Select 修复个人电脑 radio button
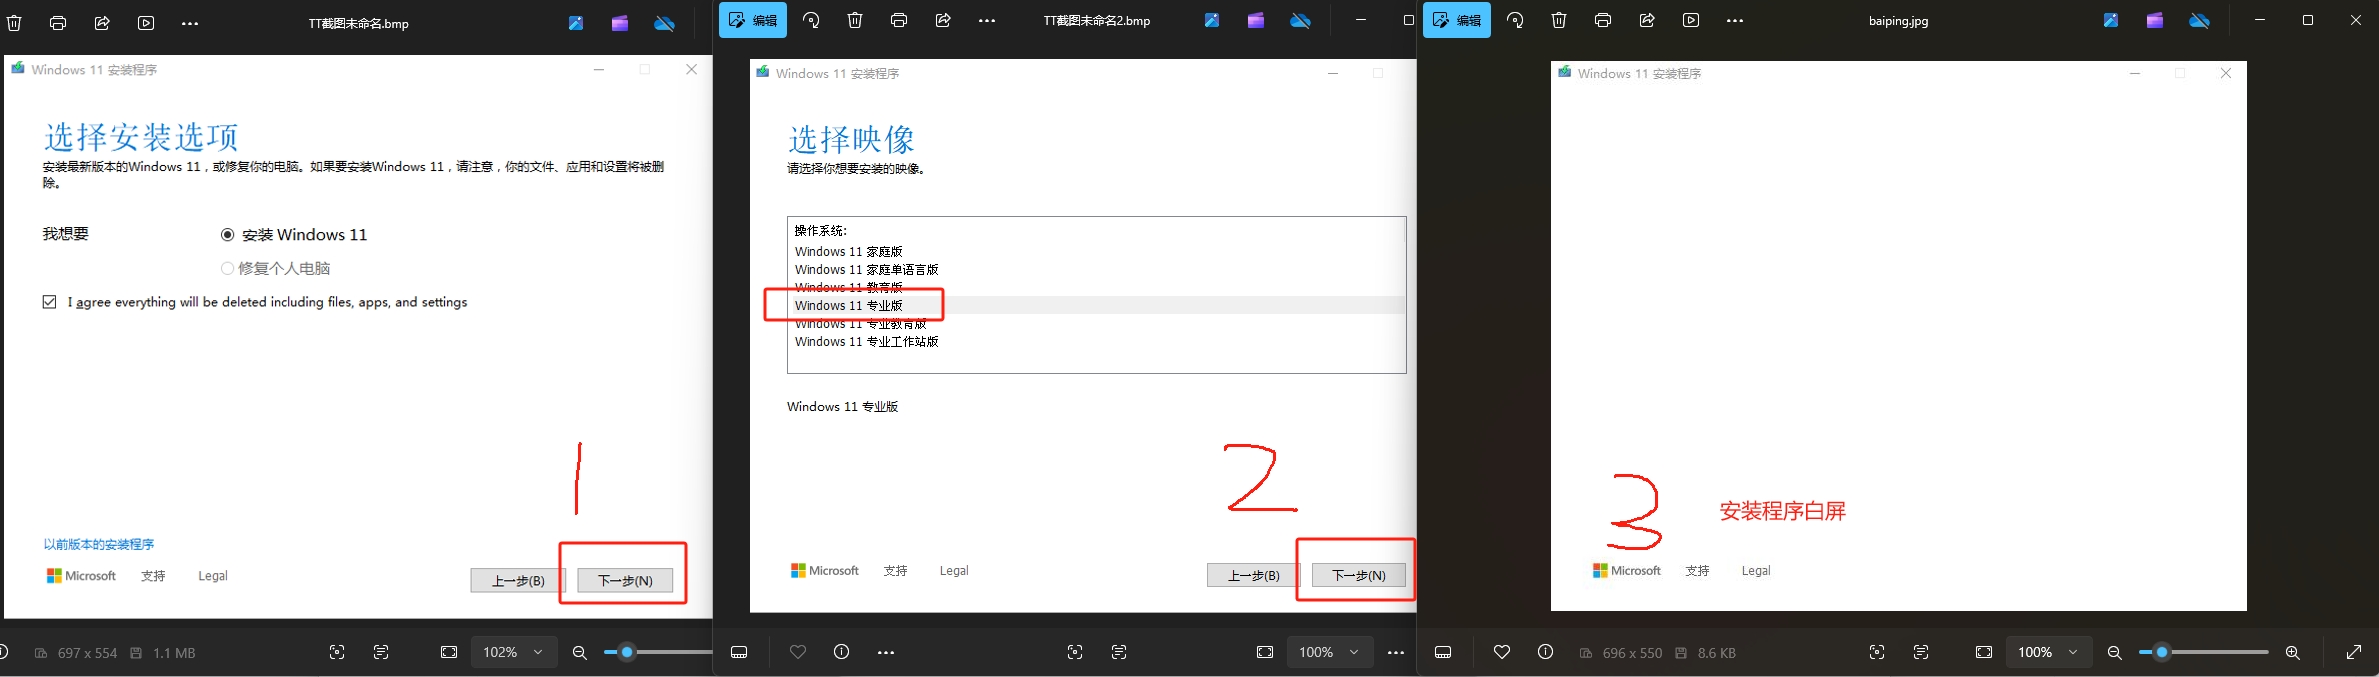2379x677 pixels. click(227, 268)
